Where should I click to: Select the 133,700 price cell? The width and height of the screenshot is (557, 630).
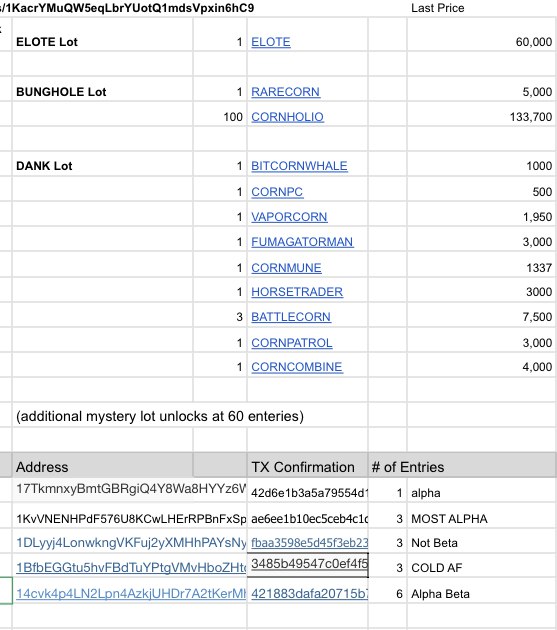click(x=481, y=114)
